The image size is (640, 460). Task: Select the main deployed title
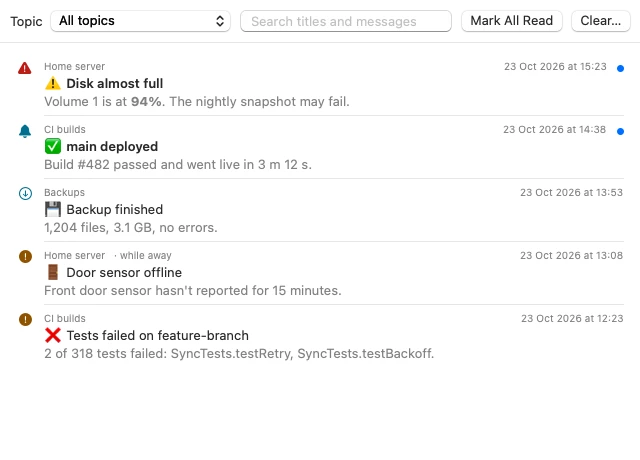112,147
